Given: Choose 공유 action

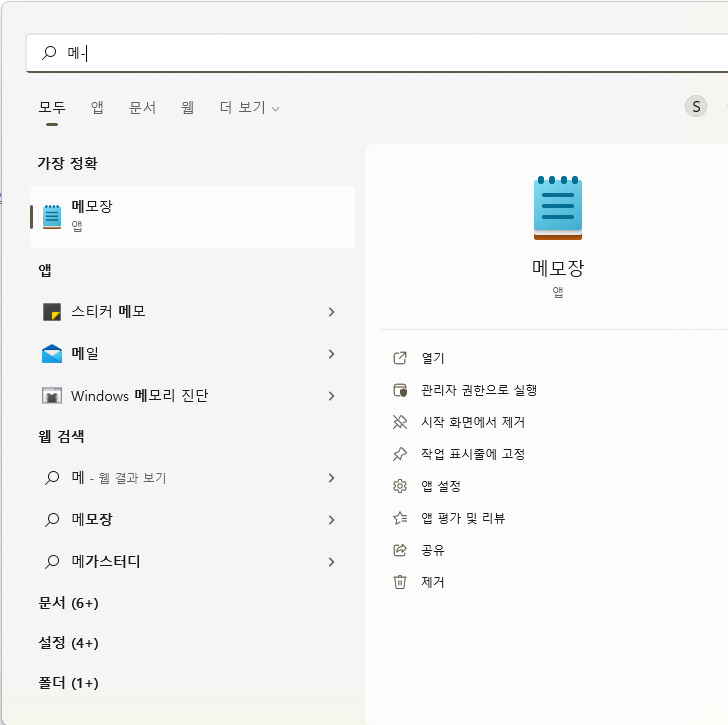Looking at the screenshot, I should [433, 550].
